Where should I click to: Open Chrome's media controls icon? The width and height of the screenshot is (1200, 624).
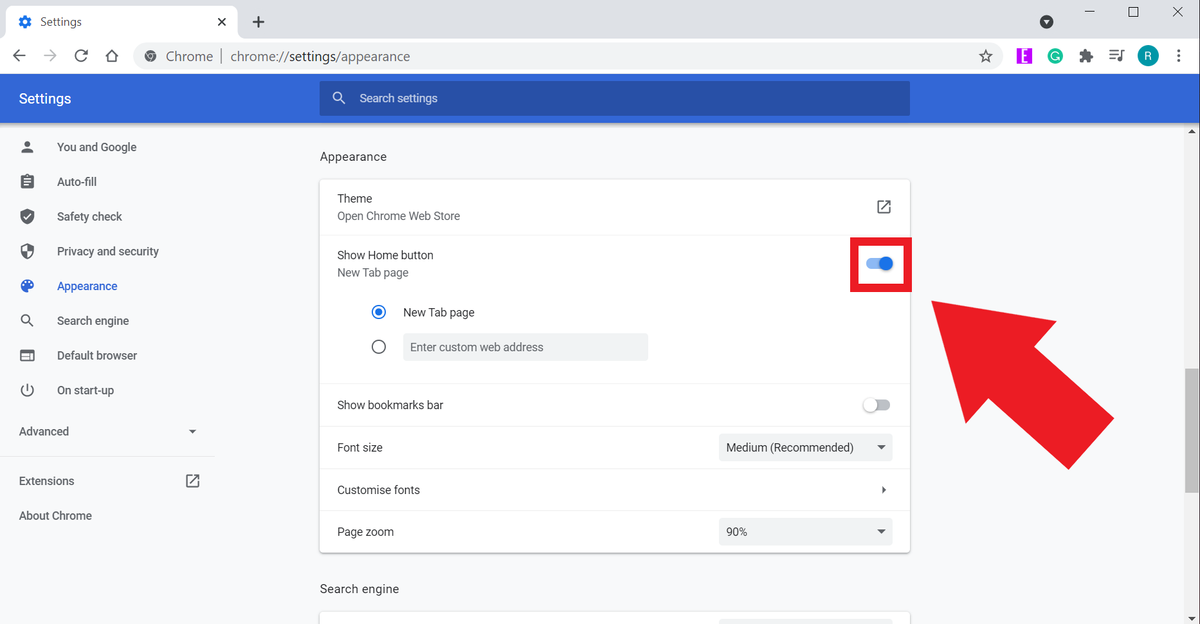point(1117,56)
